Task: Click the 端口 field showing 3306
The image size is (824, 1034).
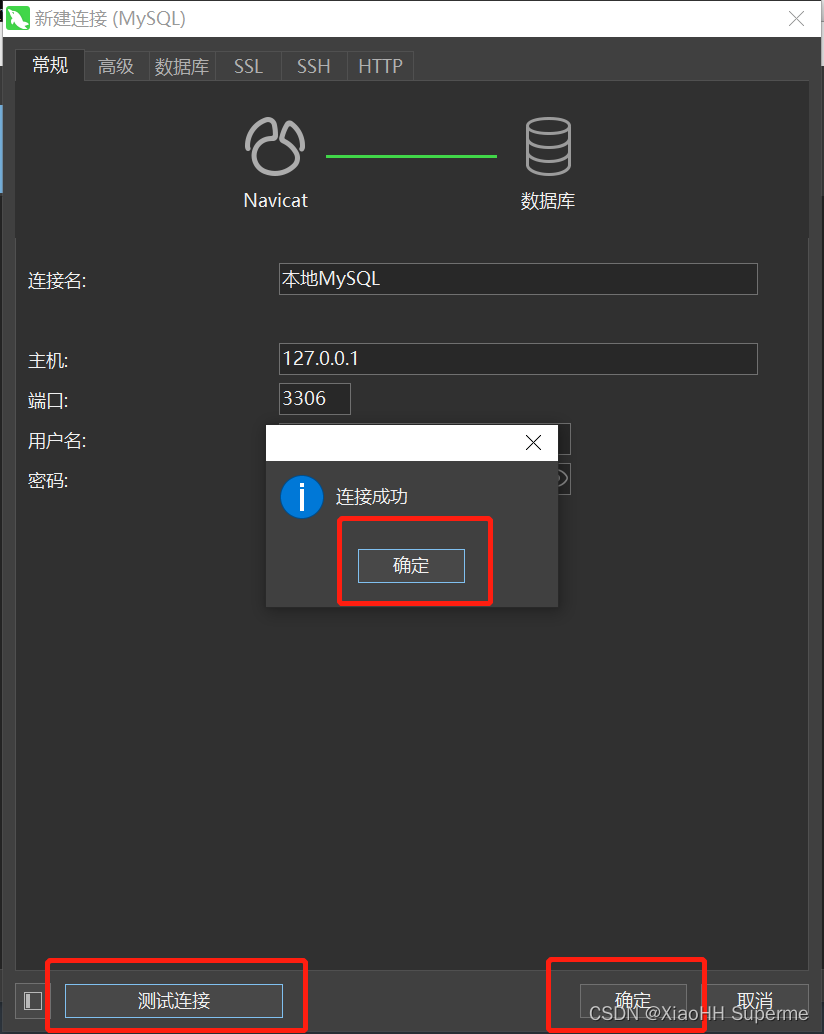Action: click(314, 399)
